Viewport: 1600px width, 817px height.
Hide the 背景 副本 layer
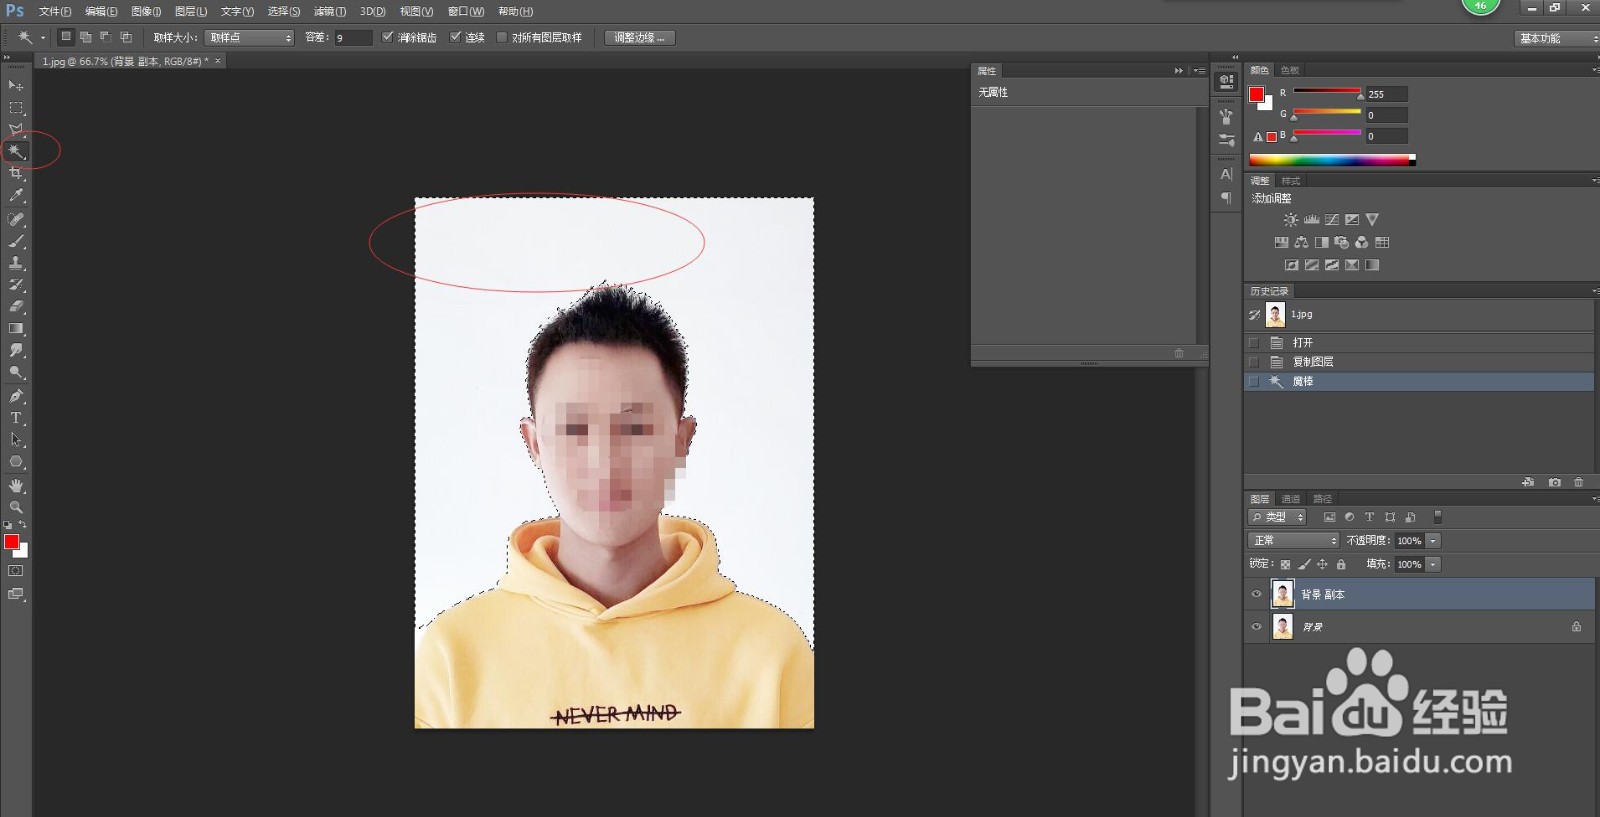tap(1256, 594)
